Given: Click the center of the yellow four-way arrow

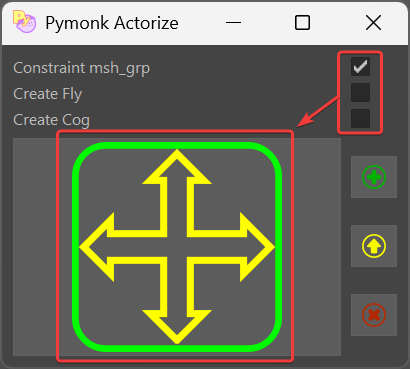Looking at the screenshot, I should coord(177,247).
